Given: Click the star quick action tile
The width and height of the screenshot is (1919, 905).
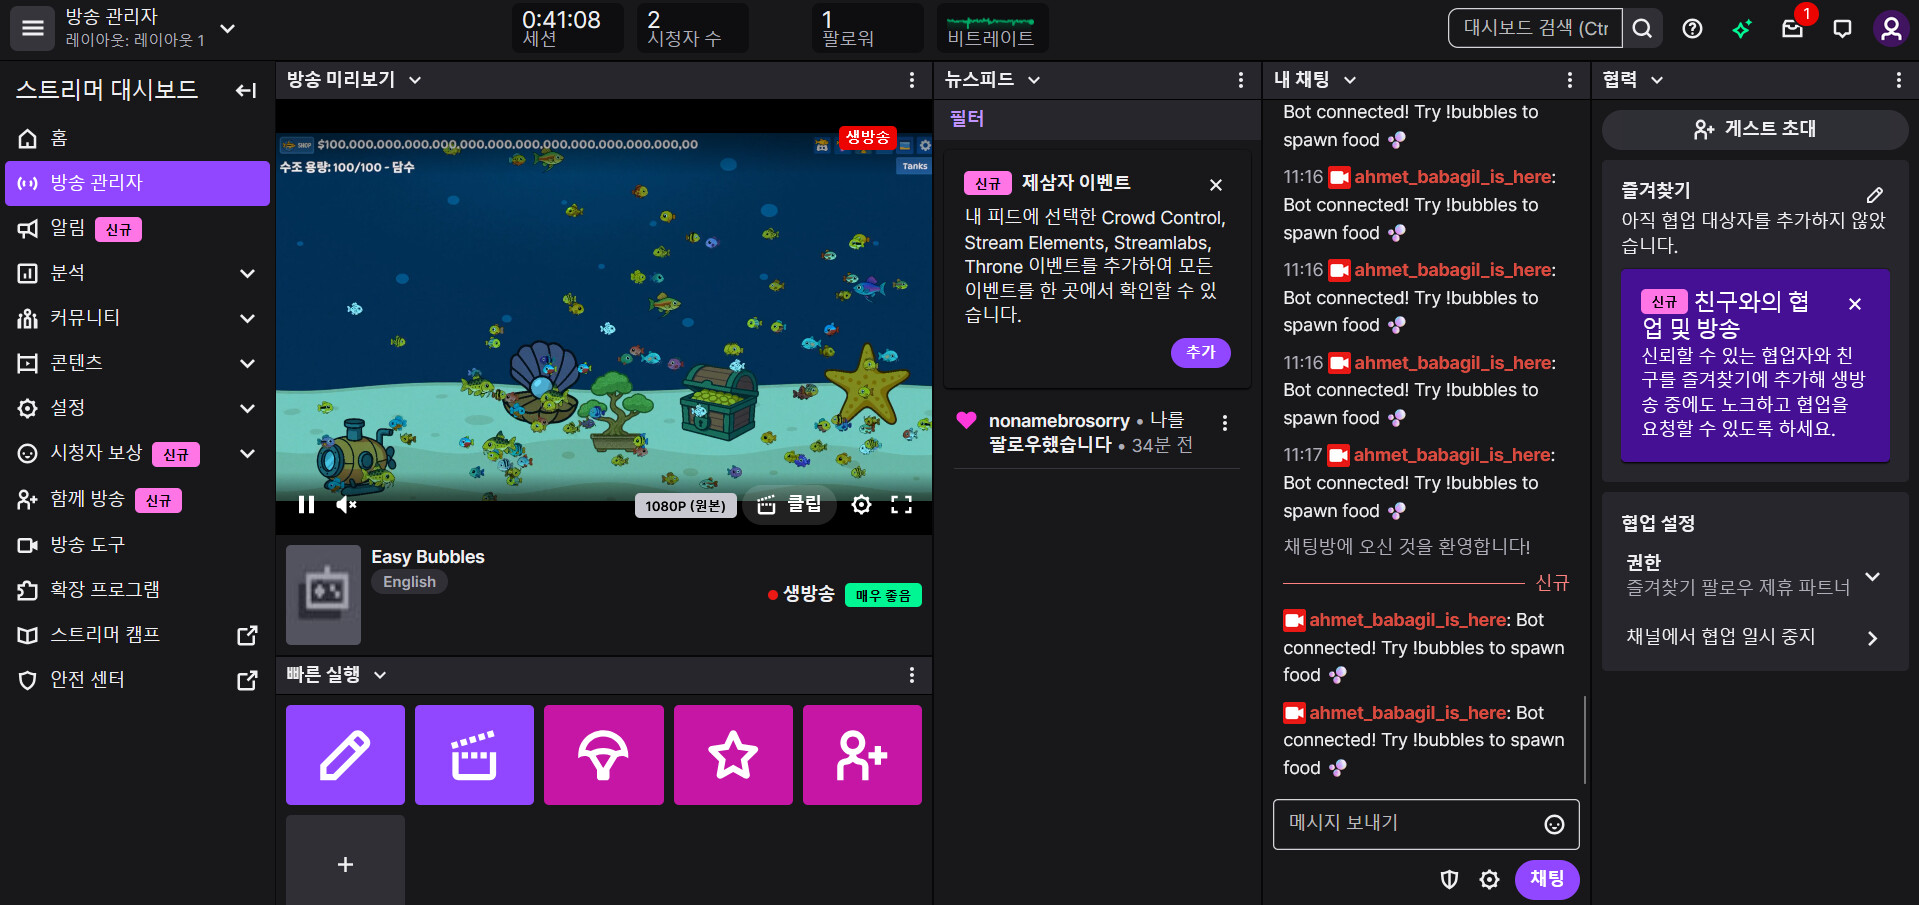Looking at the screenshot, I should point(733,755).
